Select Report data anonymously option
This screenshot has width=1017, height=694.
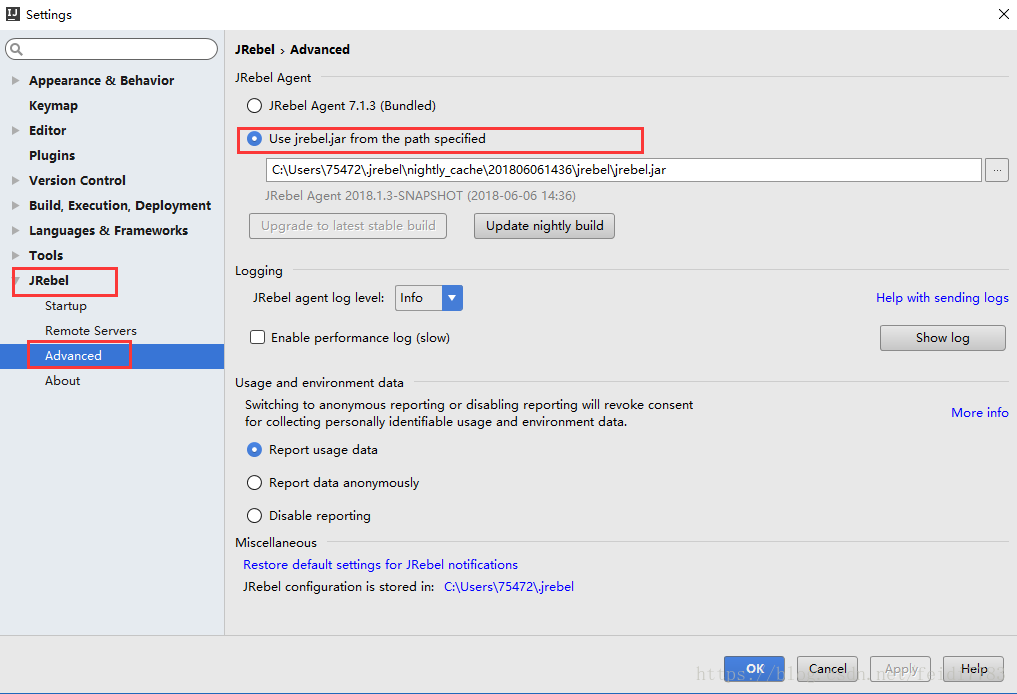pyautogui.click(x=255, y=483)
